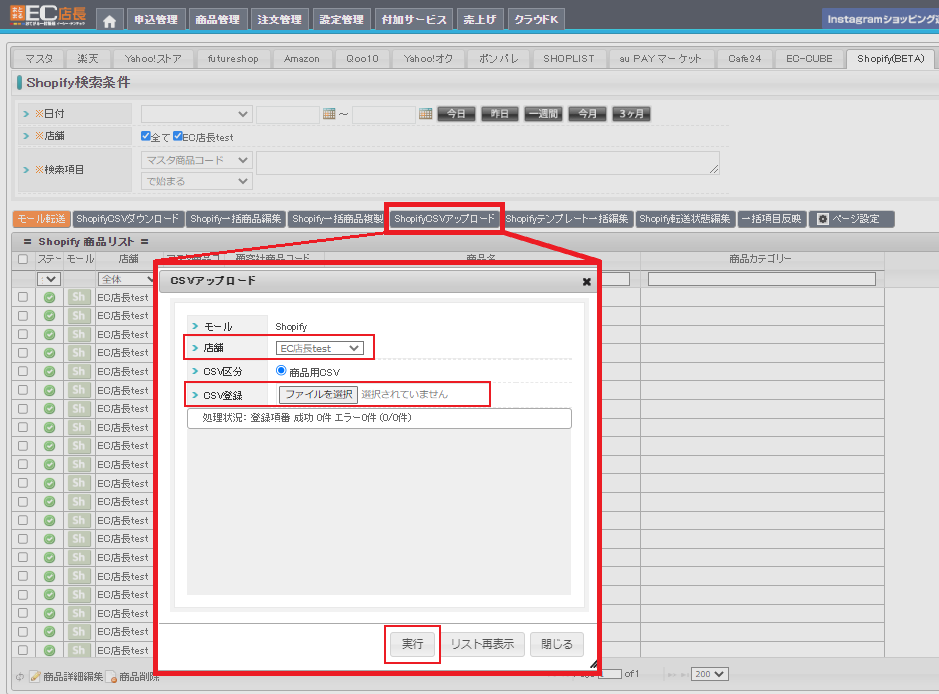Expand 検索項目 condition arrow
Image resolution: width=939 pixels, height=694 pixels.
point(26,169)
